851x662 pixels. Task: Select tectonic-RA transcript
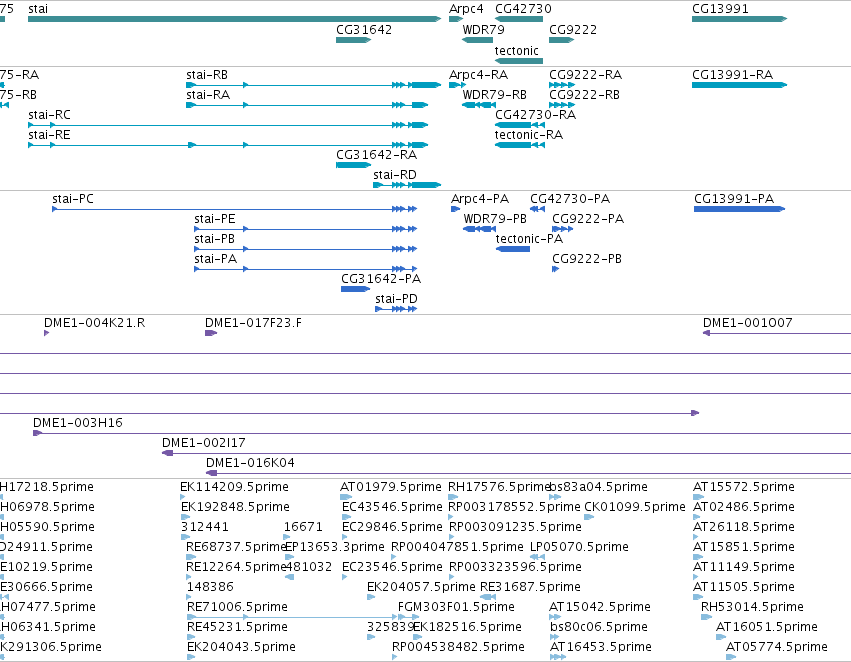[x=519, y=145]
